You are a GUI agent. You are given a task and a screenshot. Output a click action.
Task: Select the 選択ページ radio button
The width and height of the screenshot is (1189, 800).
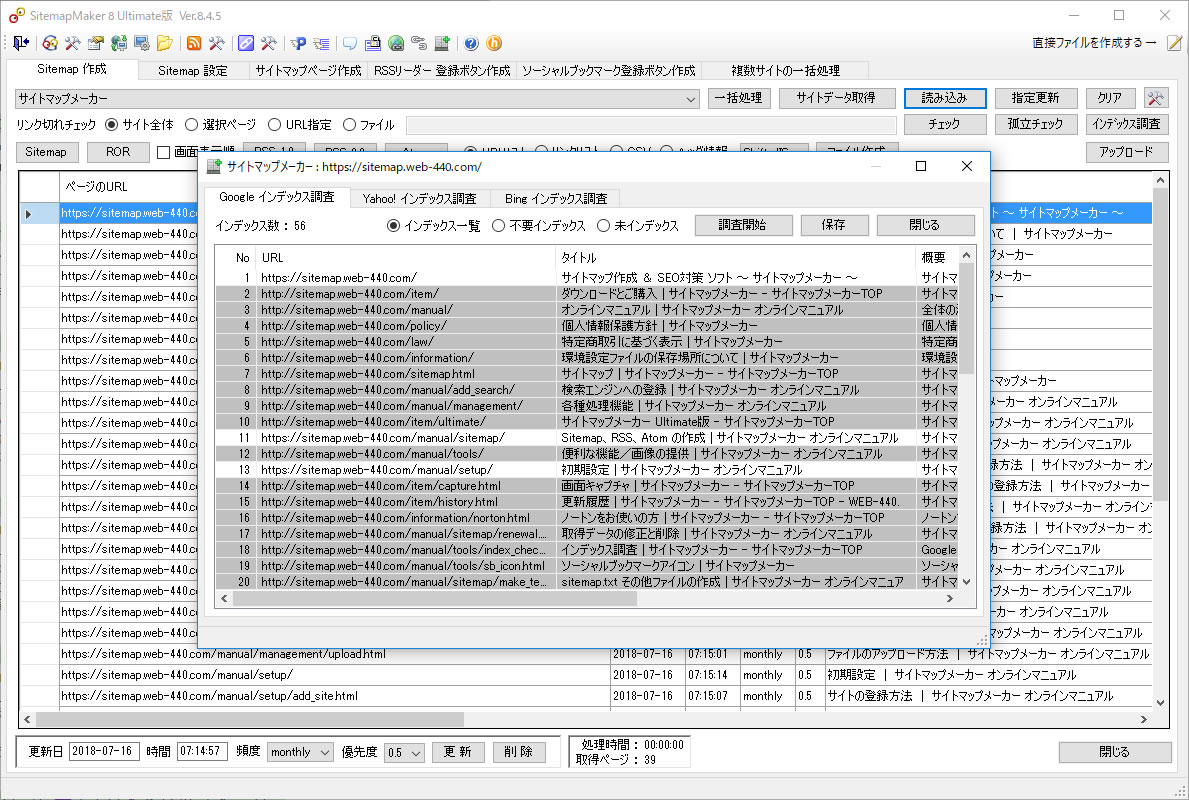[191, 124]
